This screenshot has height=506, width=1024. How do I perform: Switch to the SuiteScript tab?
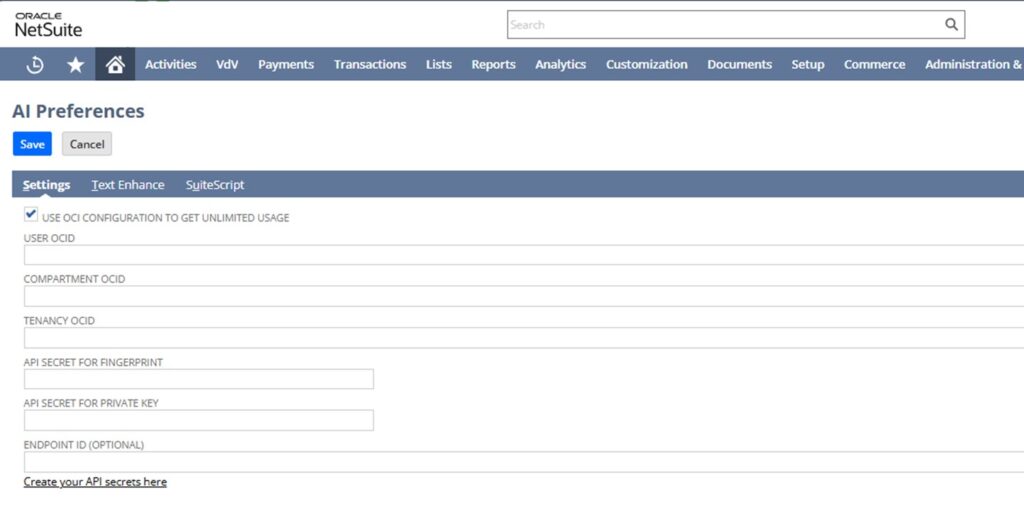215,185
